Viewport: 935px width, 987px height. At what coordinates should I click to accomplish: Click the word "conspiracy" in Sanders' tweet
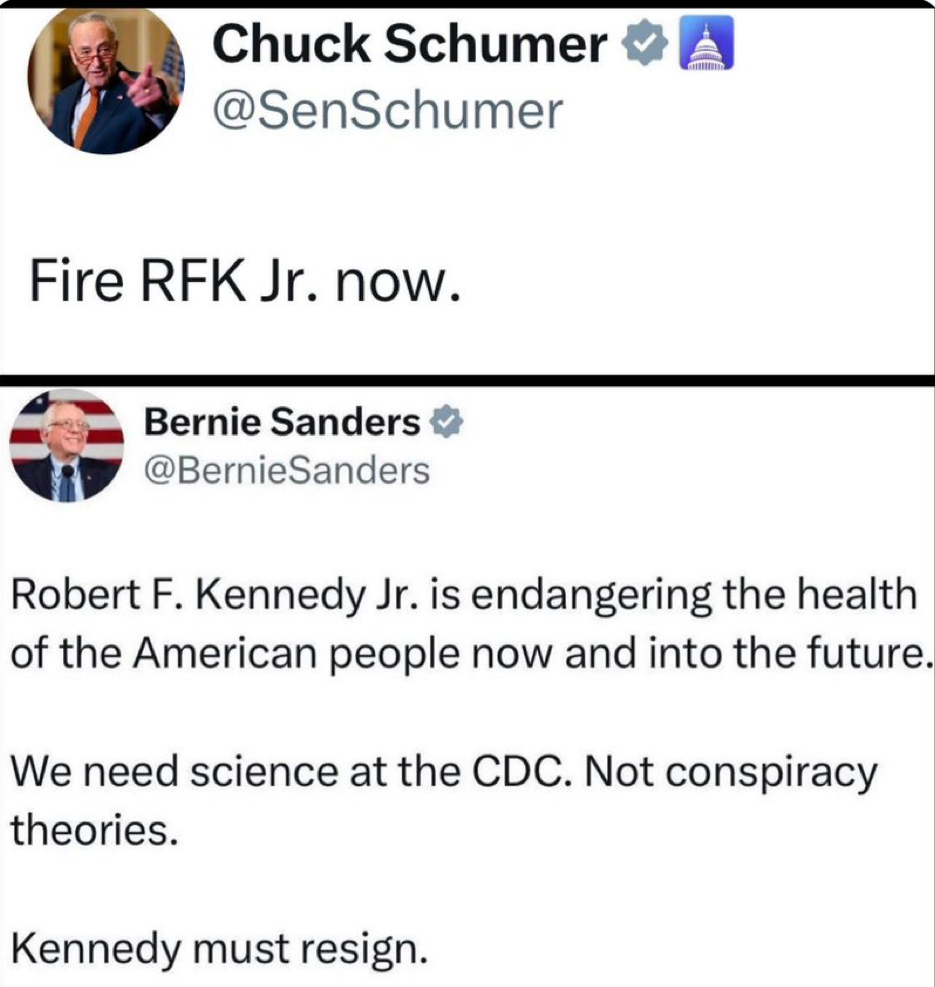coord(782,773)
